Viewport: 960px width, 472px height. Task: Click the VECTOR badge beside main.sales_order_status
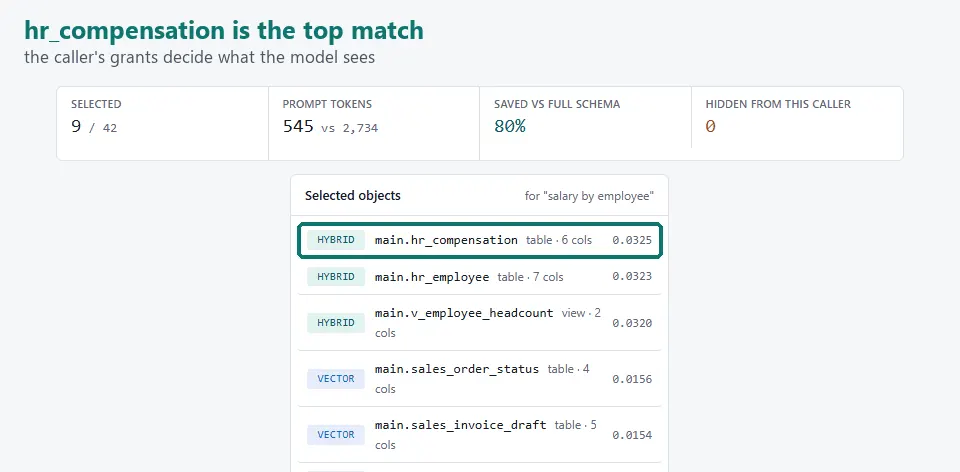pyautogui.click(x=336, y=379)
